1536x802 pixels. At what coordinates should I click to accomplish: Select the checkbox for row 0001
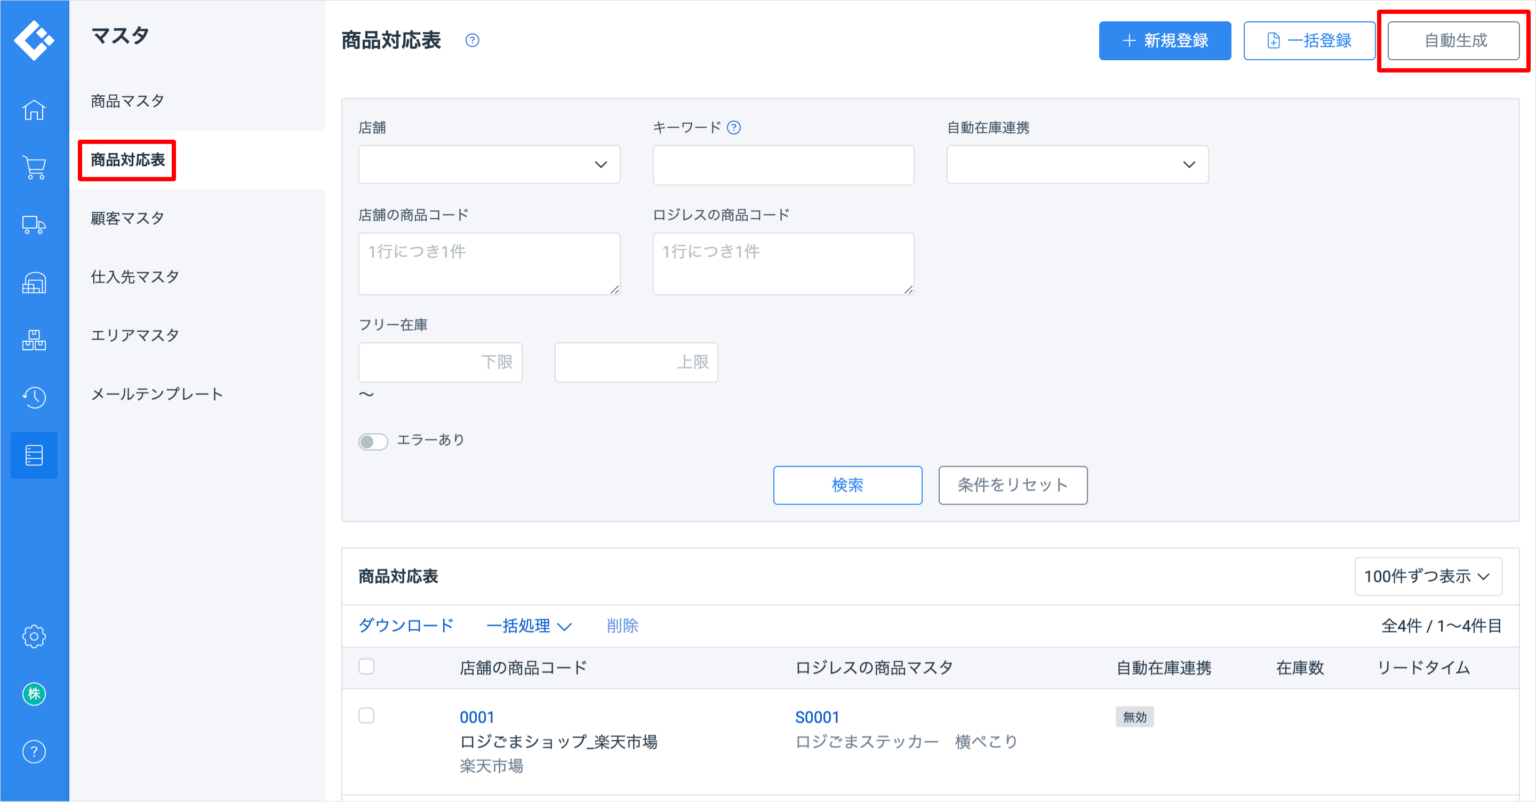coord(367,716)
